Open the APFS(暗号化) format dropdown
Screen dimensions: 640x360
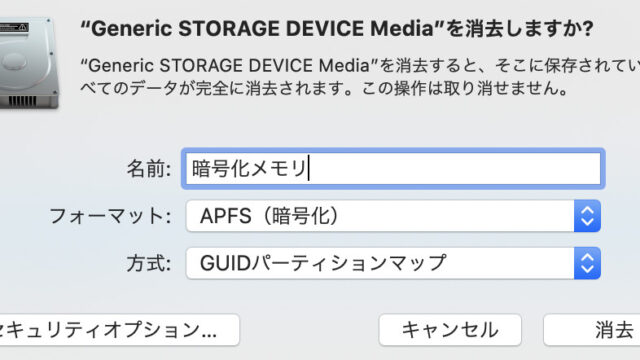tap(393, 216)
